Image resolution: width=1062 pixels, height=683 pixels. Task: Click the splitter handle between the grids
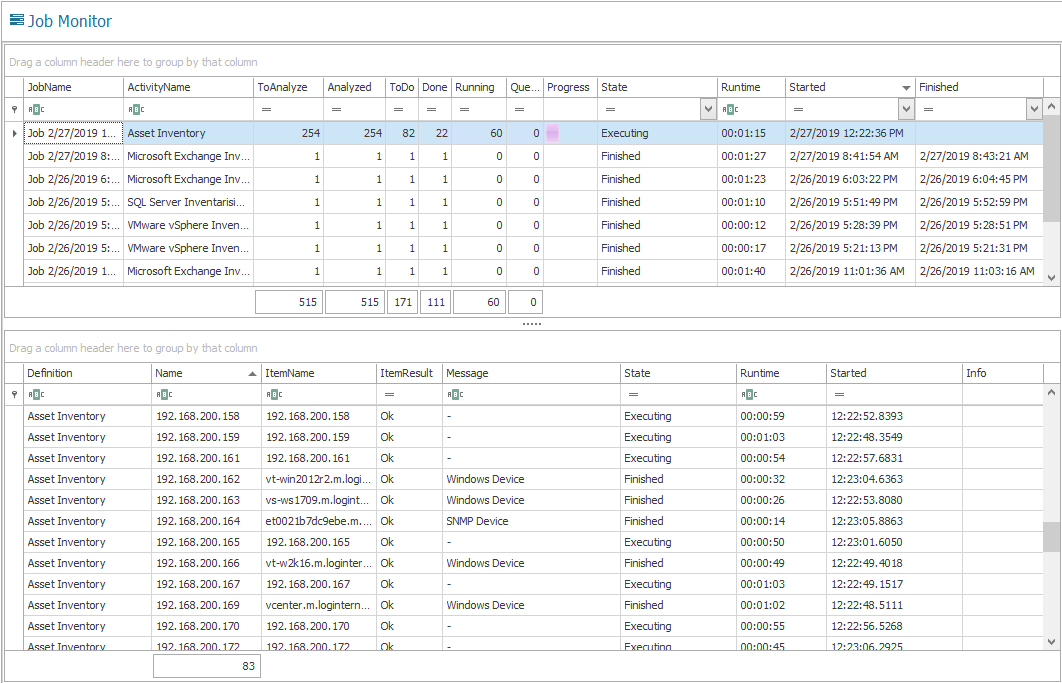click(532, 325)
